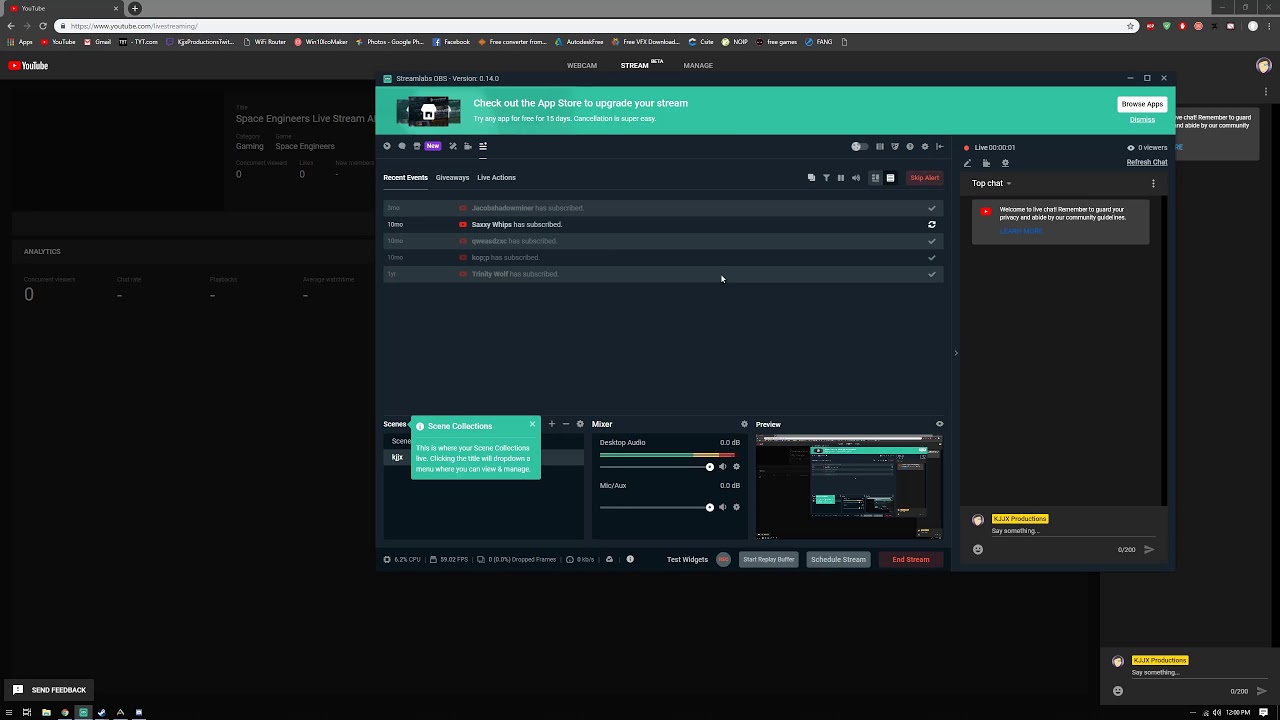Switch to the compact events list view
The image size is (1280, 720).
pos(890,178)
